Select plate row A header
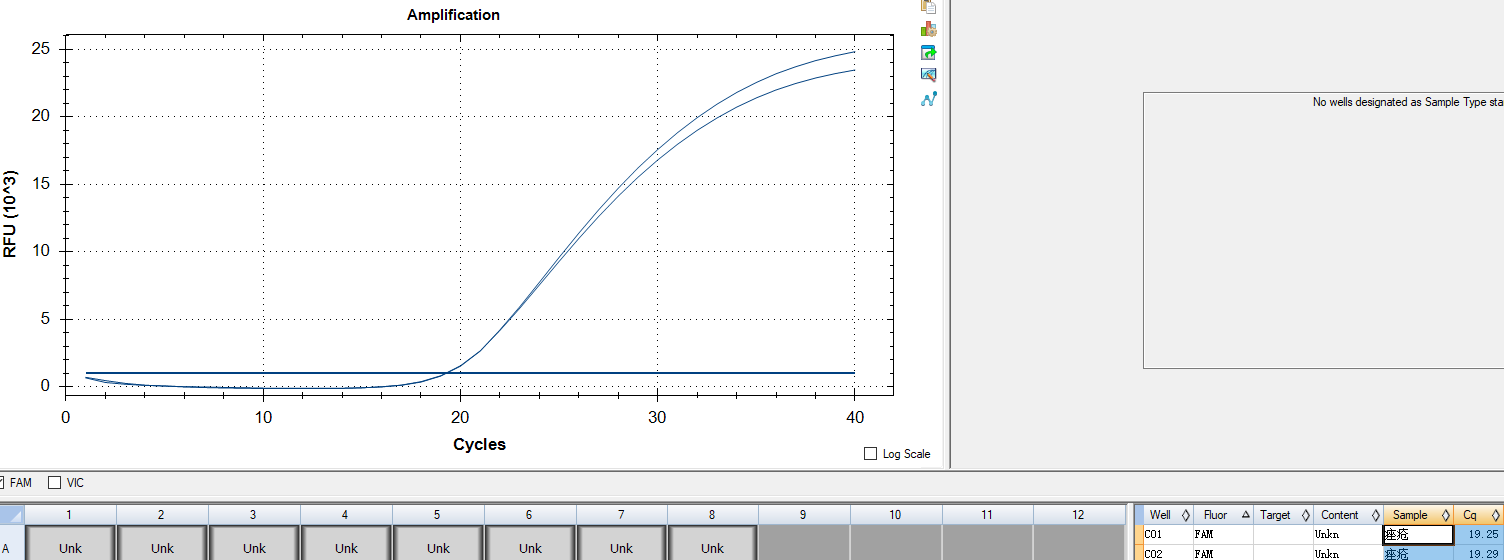The width and height of the screenshot is (1504, 560). point(12,543)
